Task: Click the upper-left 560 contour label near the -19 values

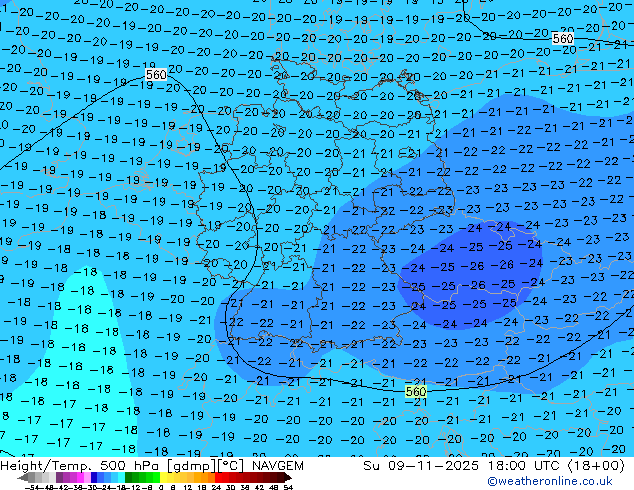Action: [x=156, y=75]
